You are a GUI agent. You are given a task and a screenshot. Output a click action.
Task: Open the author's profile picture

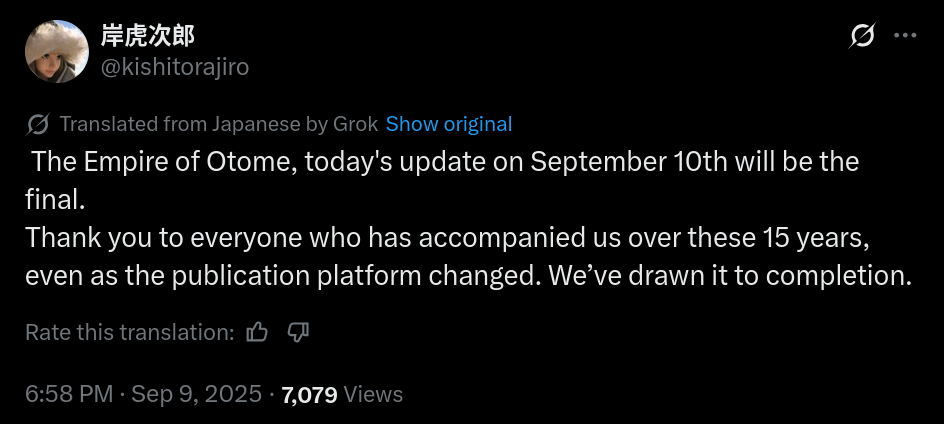(58, 52)
